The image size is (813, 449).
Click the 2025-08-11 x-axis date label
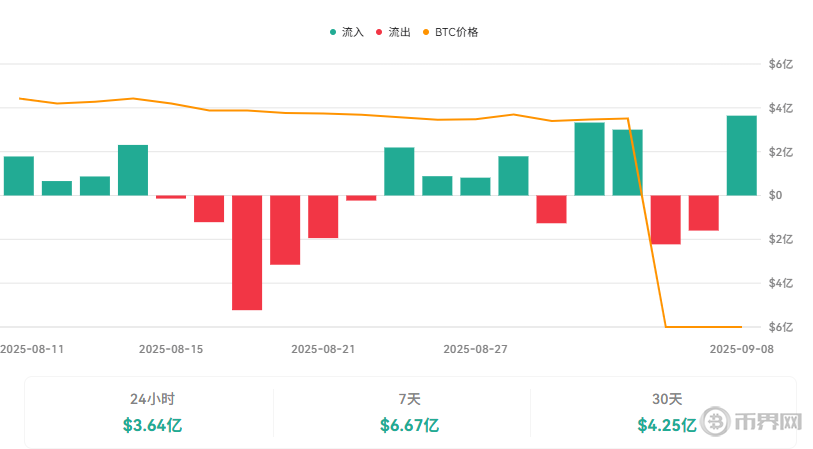[32, 349]
